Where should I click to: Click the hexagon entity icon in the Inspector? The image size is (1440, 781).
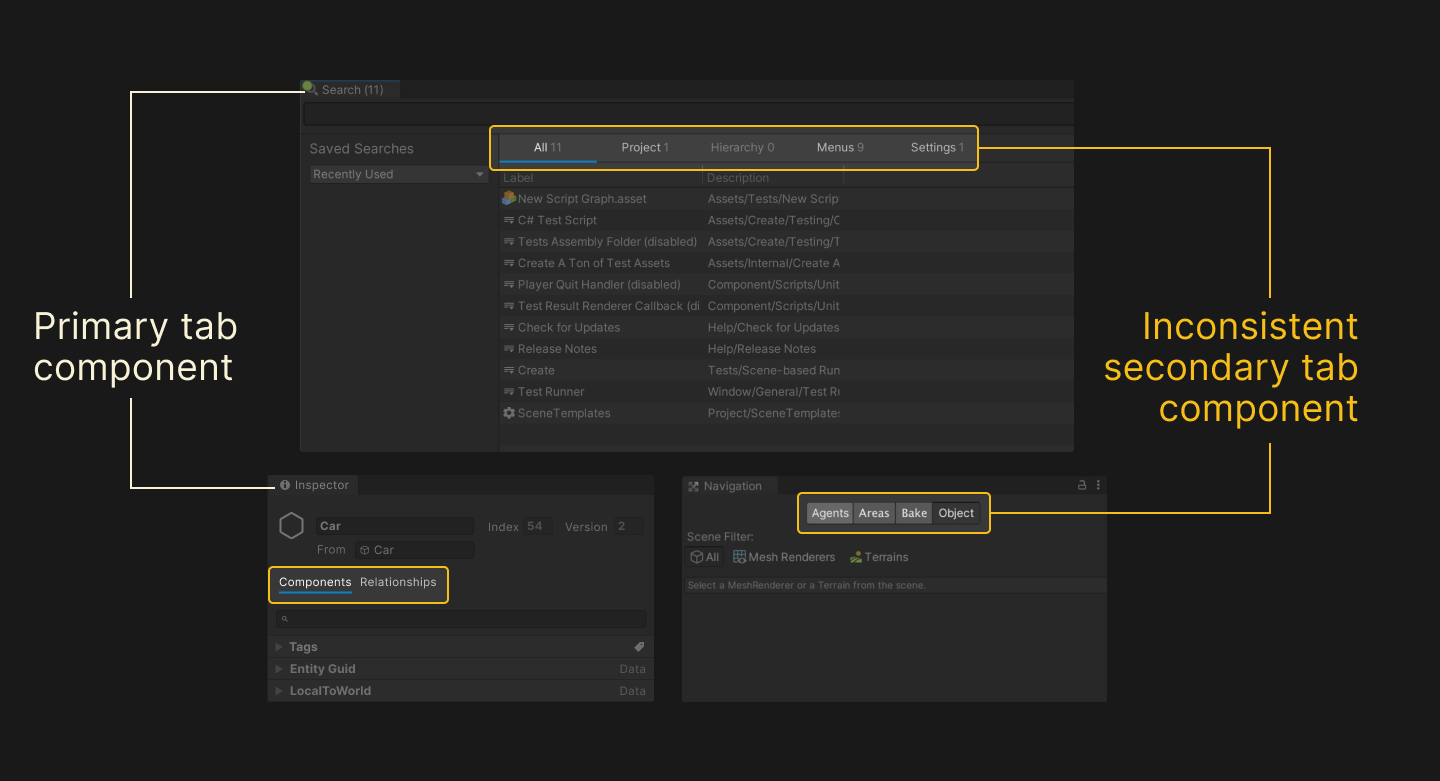coord(291,526)
